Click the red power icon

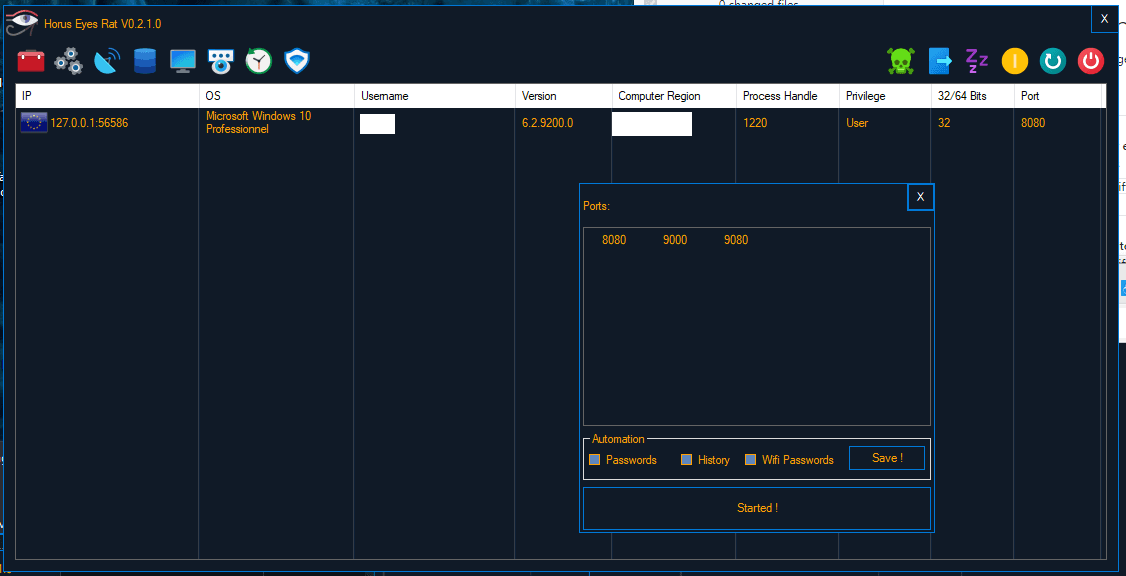pyautogui.click(x=1091, y=62)
